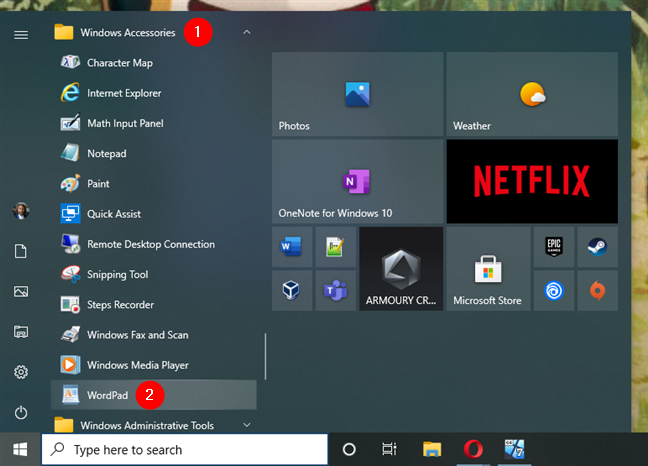The width and height of the screenshot is (648, 466).
Task: Launch Epic Games tile
Action: click(x=554, y=247)
